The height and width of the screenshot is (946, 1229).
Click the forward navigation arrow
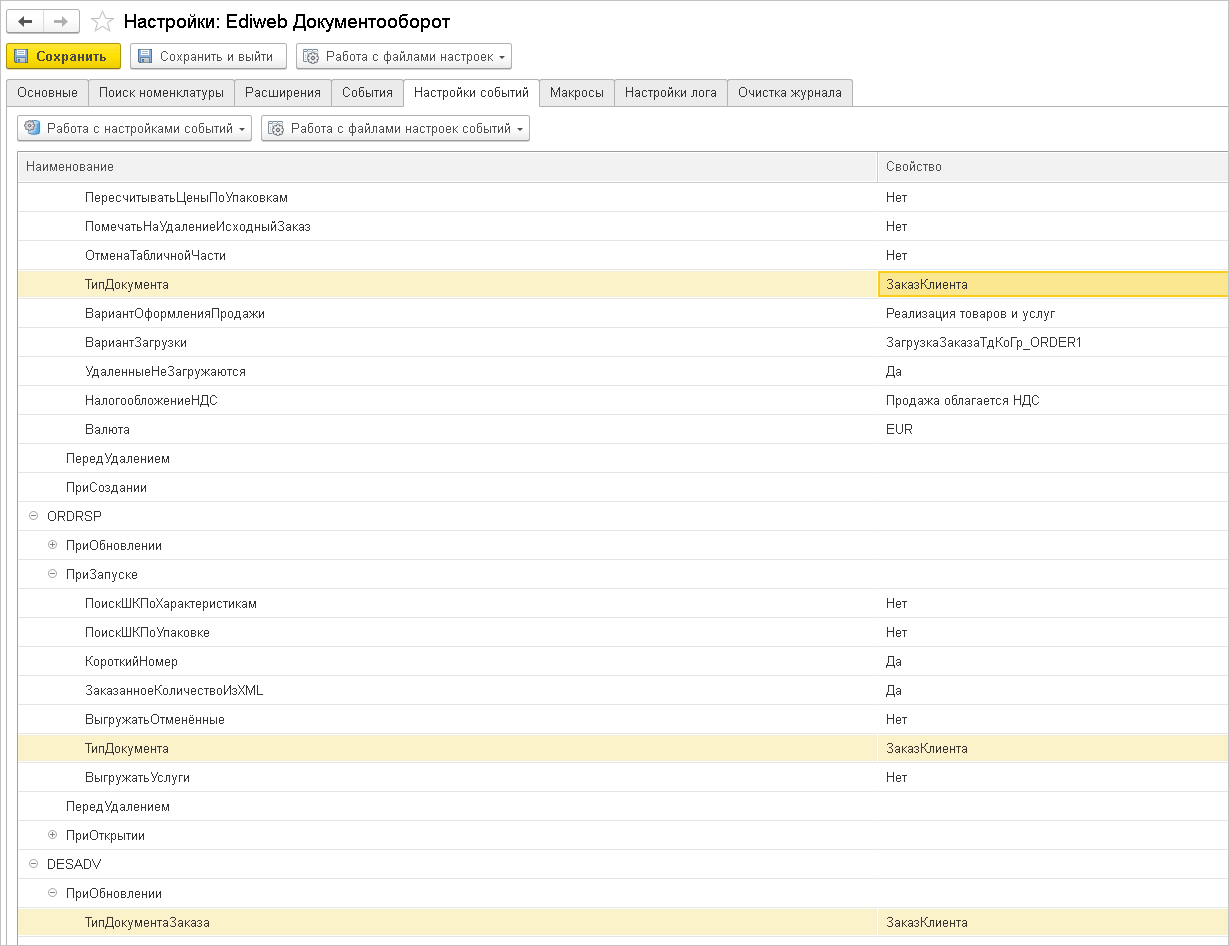point(61,21)
